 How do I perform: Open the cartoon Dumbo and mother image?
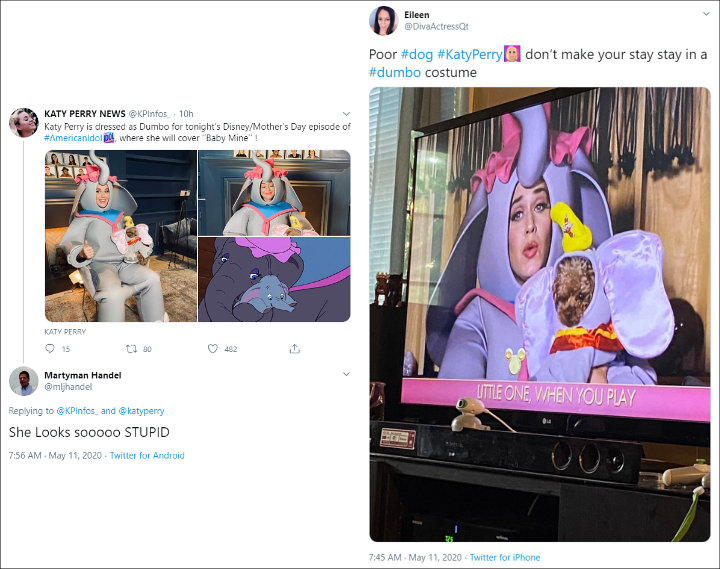coord(274,279)
